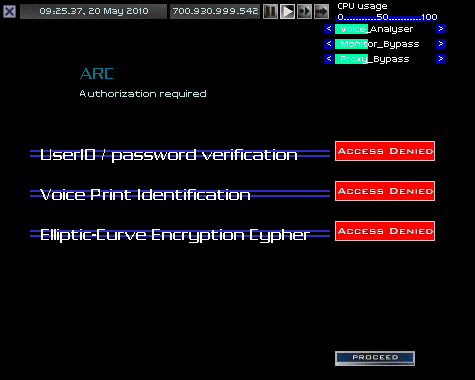Decrease CPU priority of Voice_Analyser
475x380 pixels.
coord(329,29)
